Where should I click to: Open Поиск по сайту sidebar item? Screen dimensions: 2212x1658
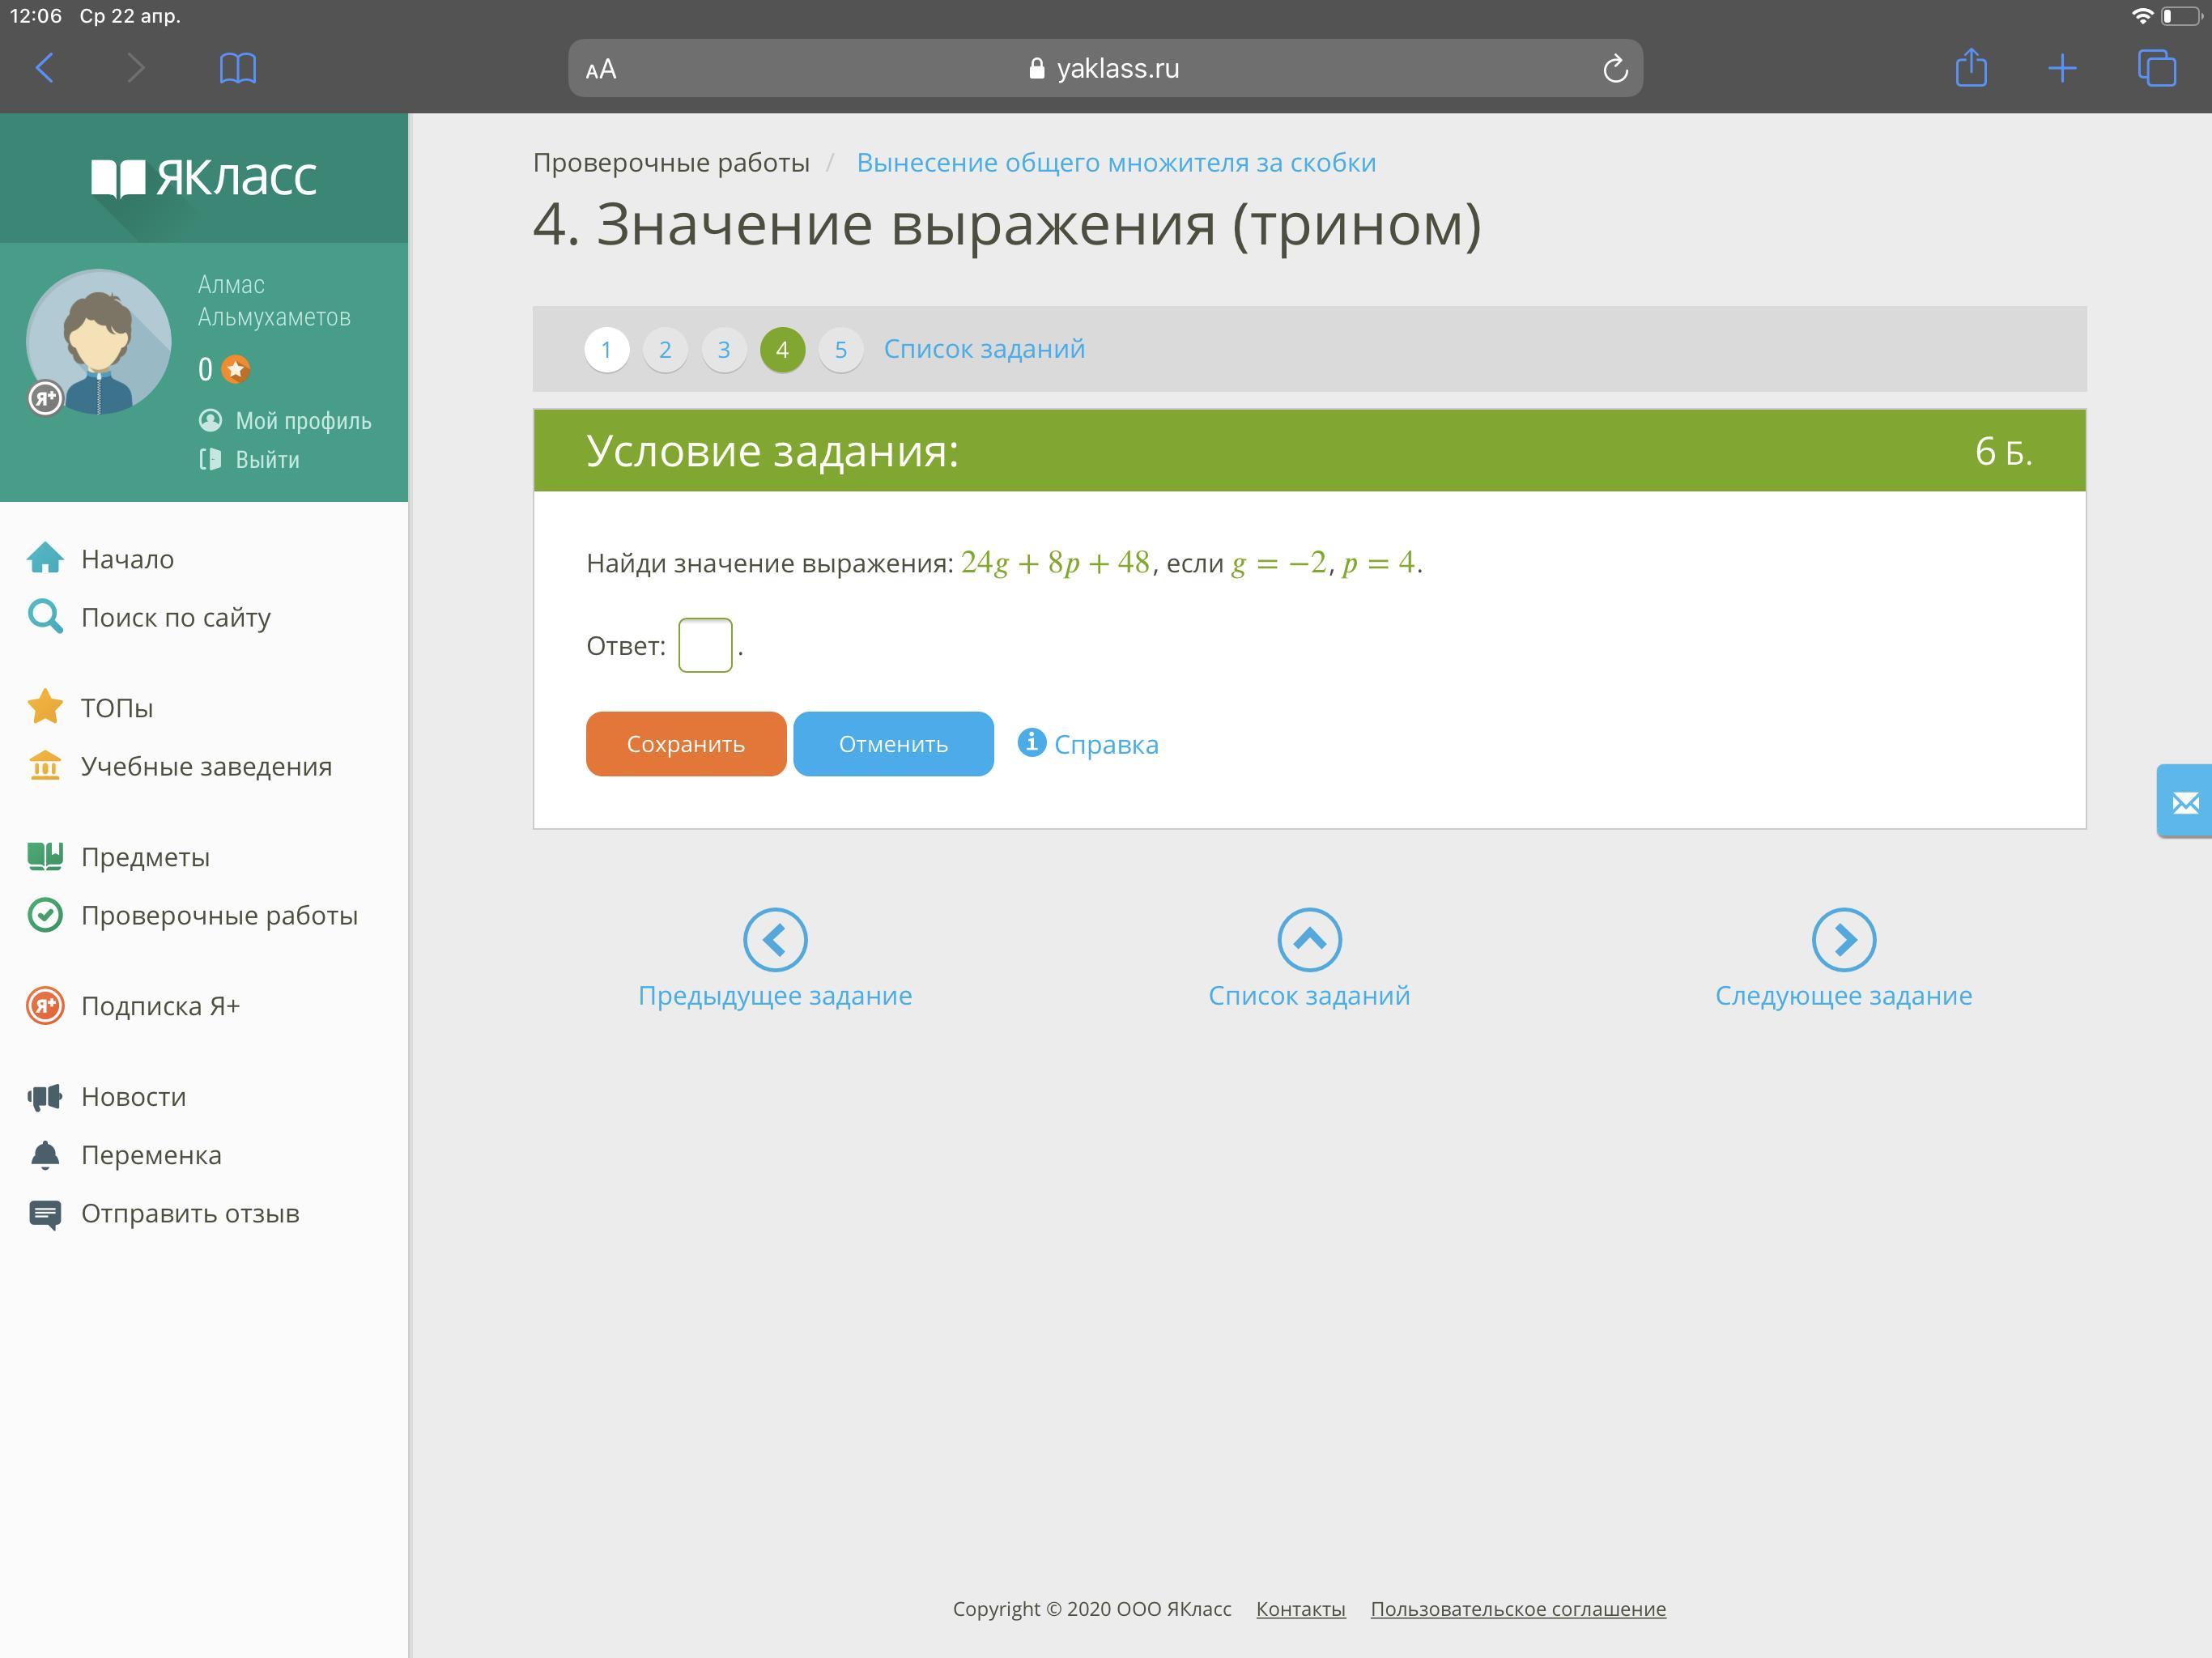[175, 617]
